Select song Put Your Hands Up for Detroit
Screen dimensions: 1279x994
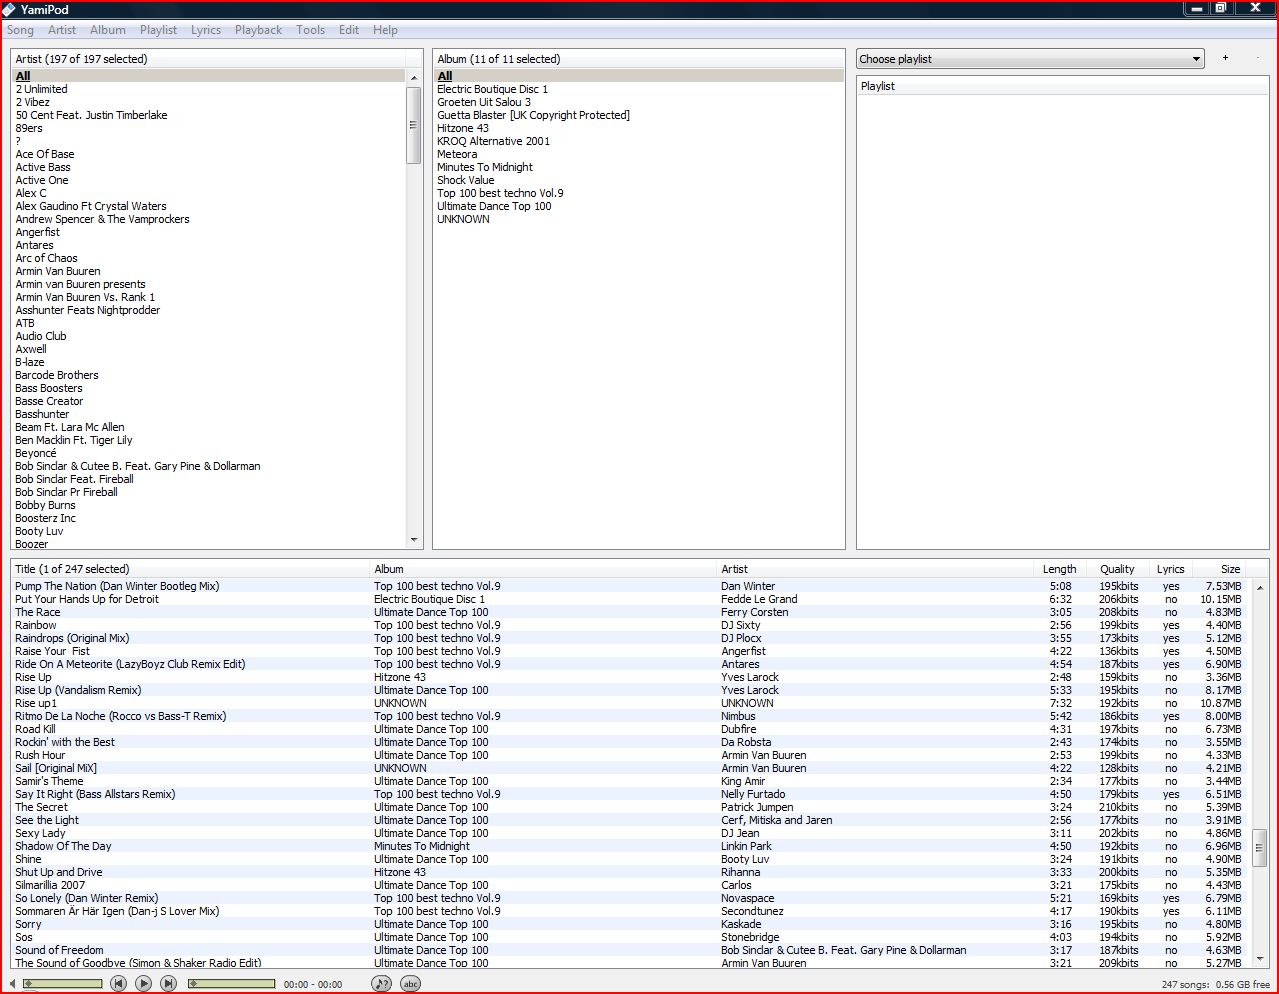(x=87, y=599)
